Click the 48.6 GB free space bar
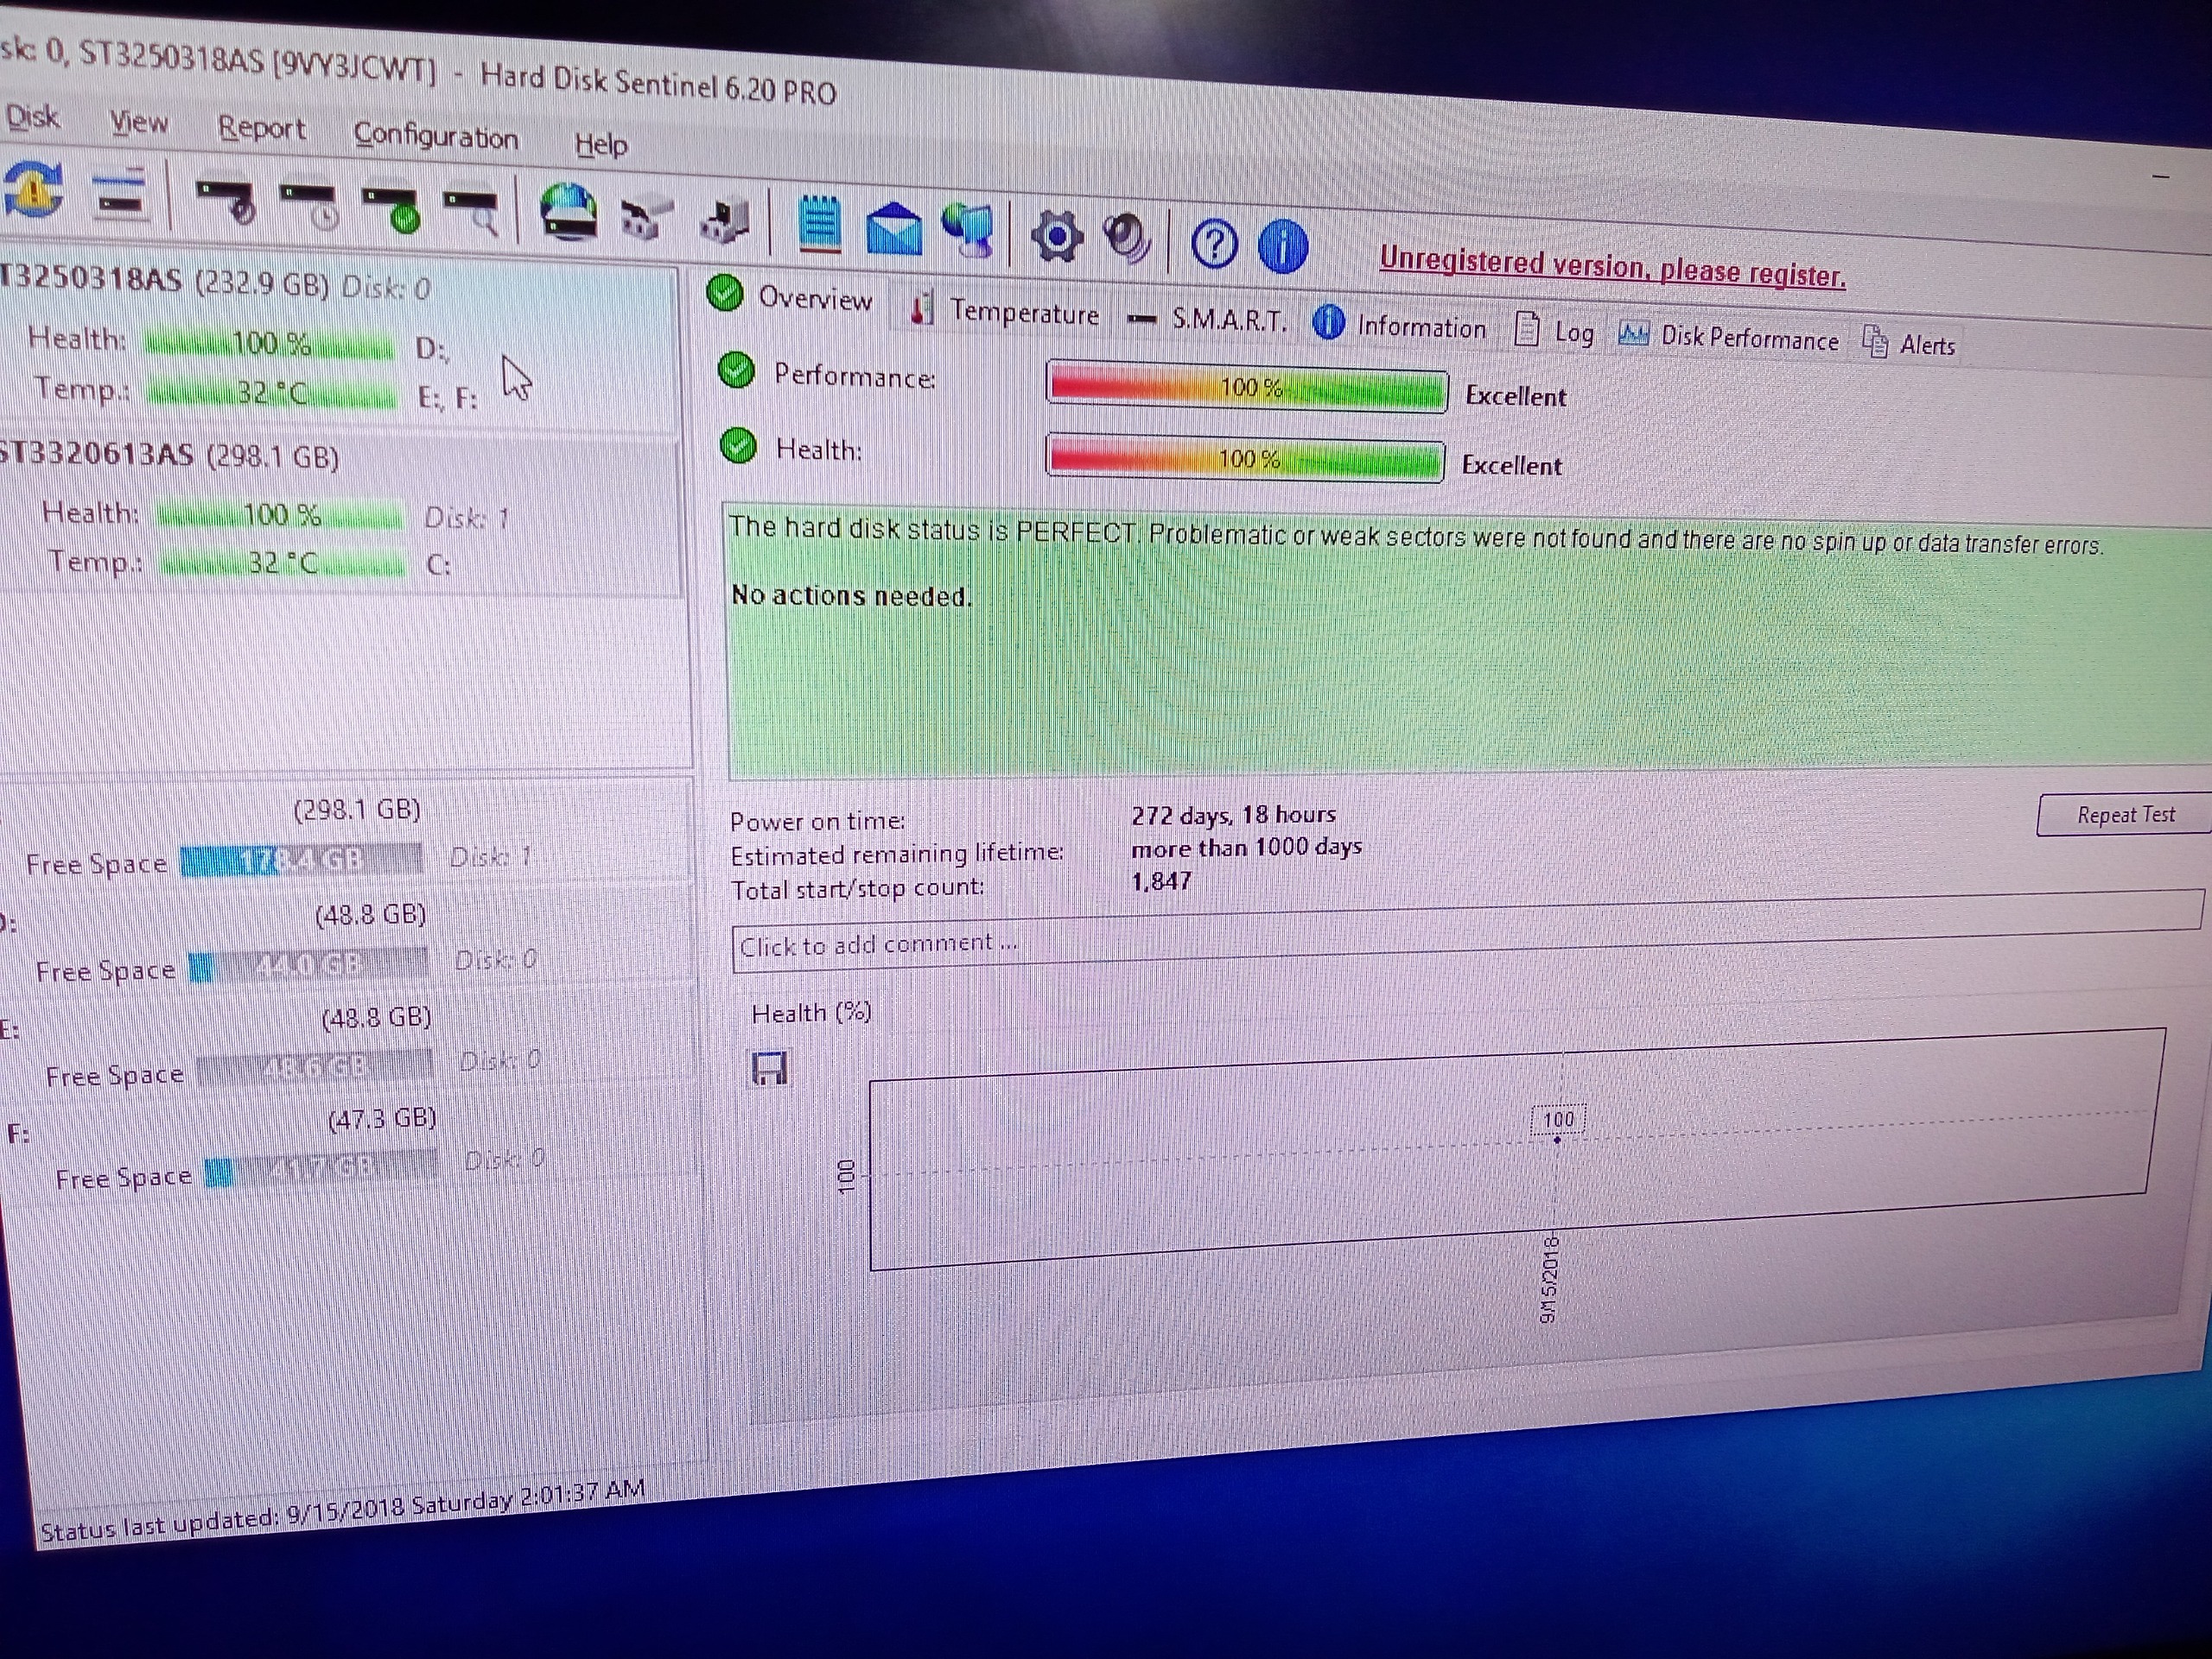The height and width of the screenshot is (1659, 2212). coord(315,1067)
